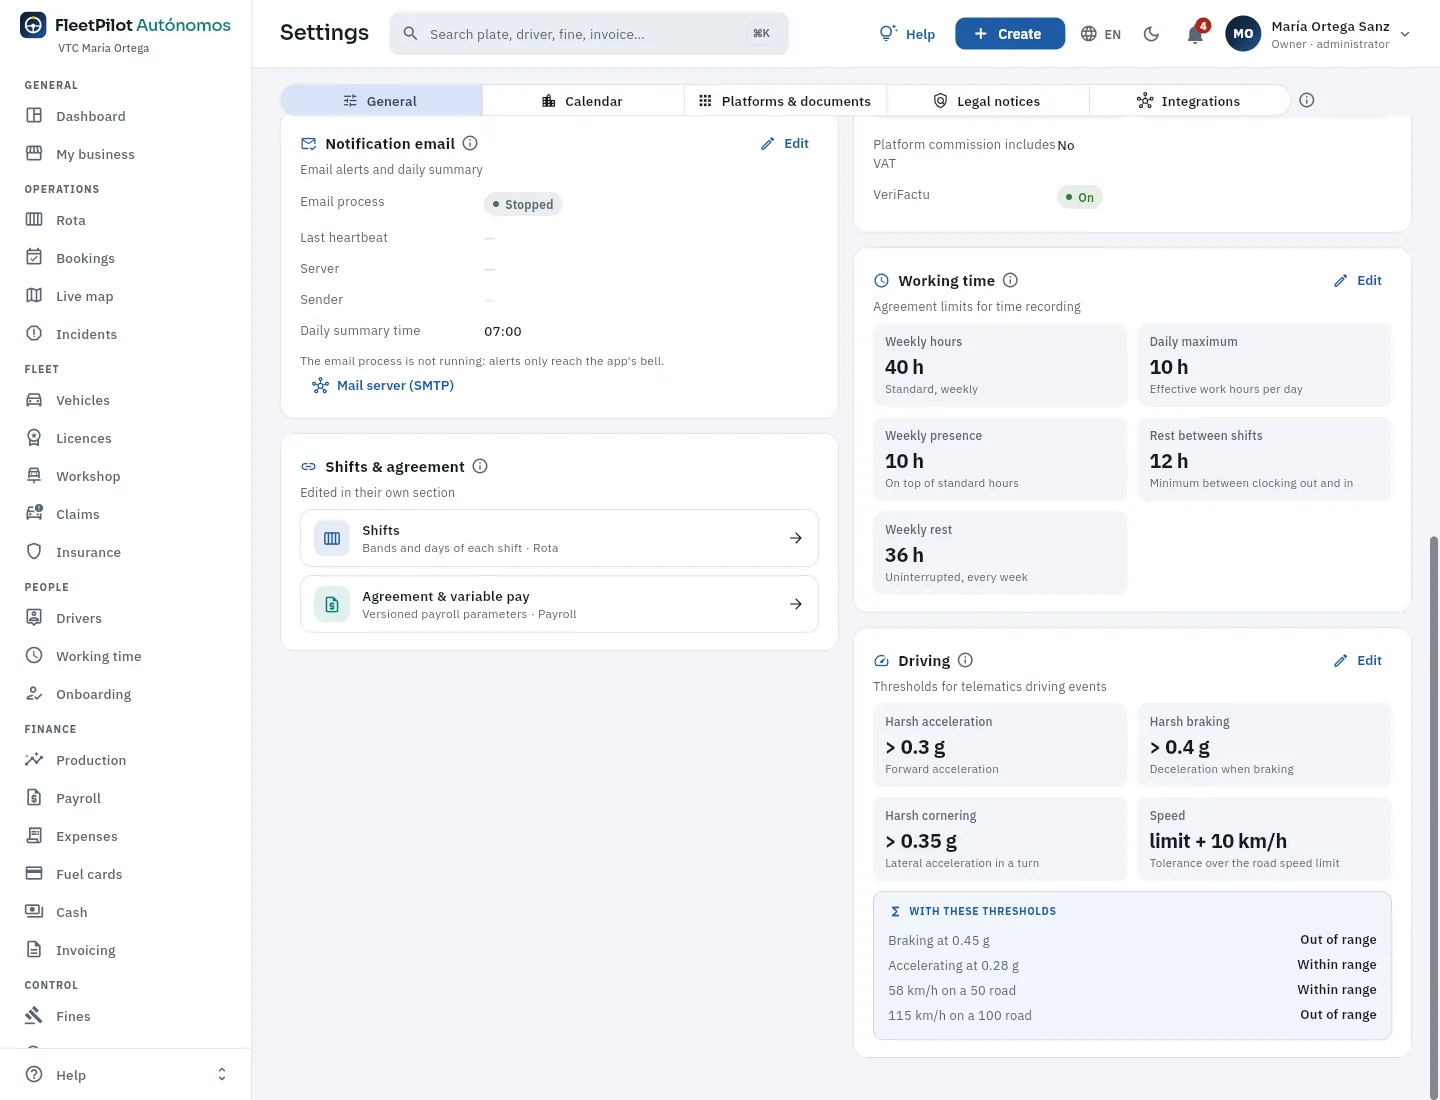Image resolution: width=1440 pixels, height=1100 pixels.
Task: Edit the Driving thresholds
Action: click(1358, 660)
